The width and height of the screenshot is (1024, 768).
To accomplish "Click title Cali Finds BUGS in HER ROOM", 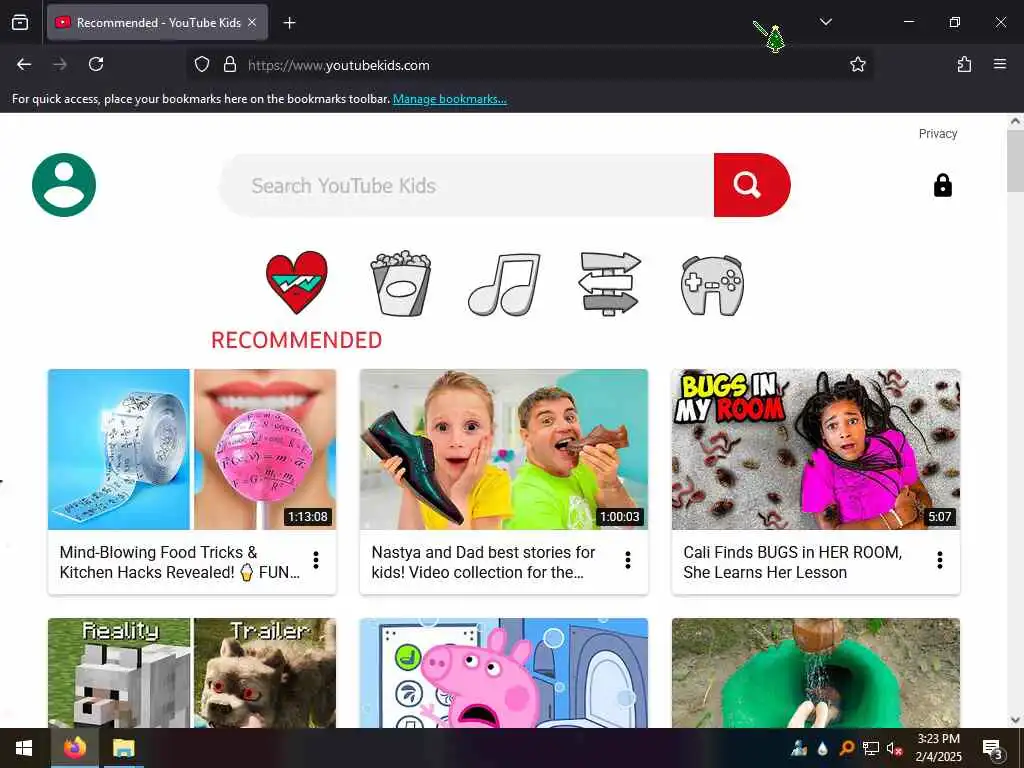I will tap(792, 562).
